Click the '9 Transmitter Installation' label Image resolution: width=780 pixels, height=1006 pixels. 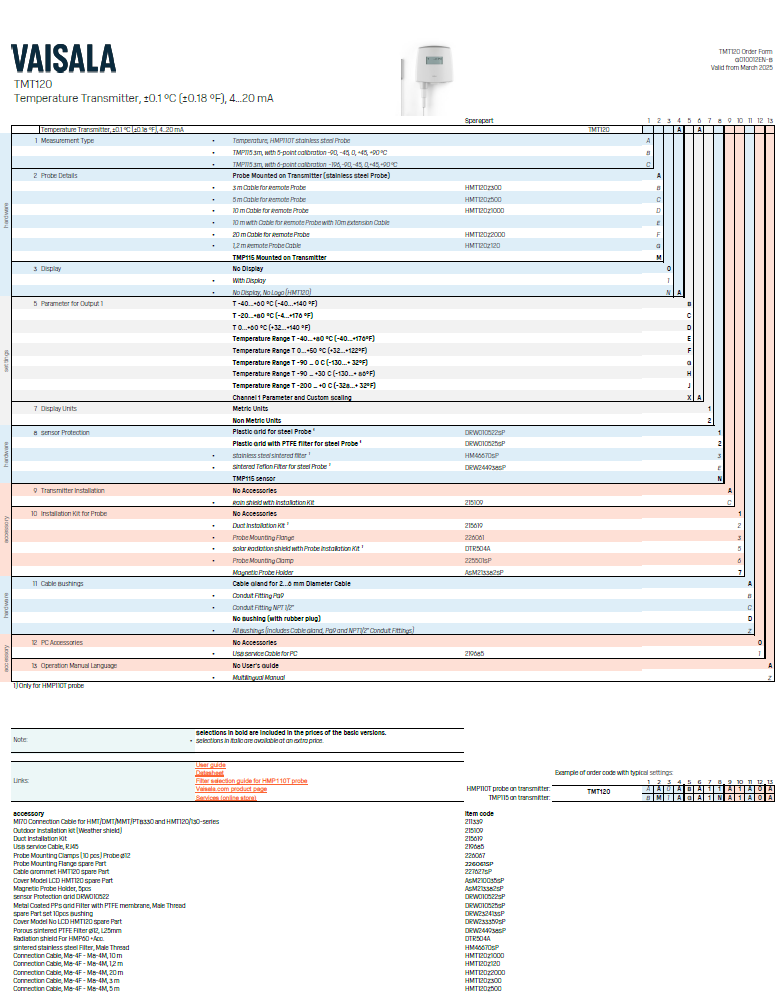(69, 491)
